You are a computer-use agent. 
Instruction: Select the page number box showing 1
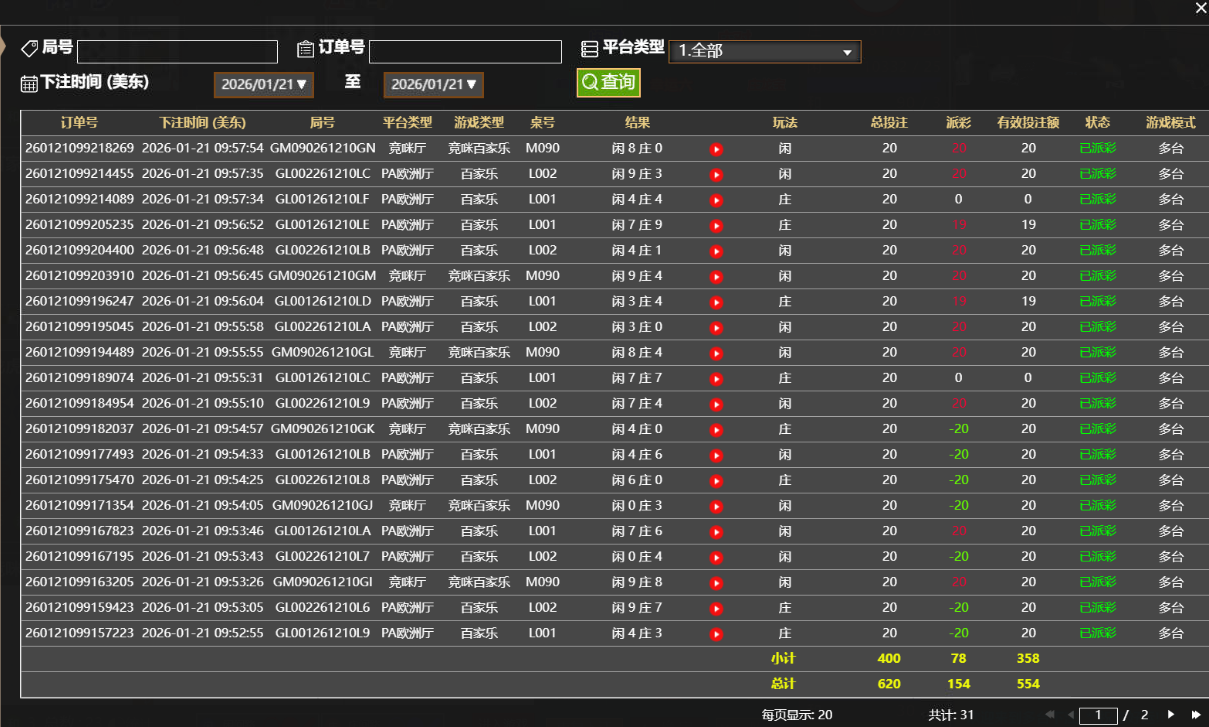click(x=1097, y=715)
